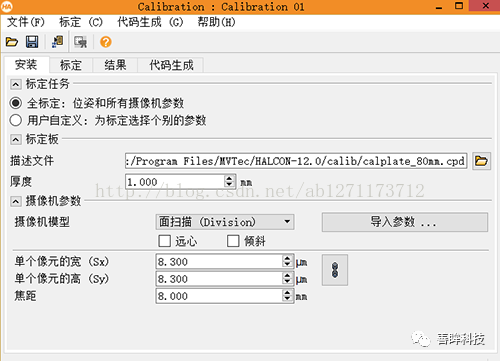Click the description file path field
500x361 pixels.
click(x=296, y=161)
